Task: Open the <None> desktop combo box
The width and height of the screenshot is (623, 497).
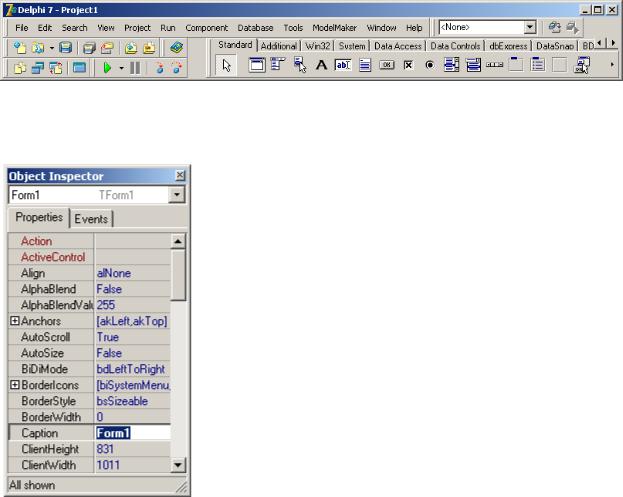Action: (530, 27)
